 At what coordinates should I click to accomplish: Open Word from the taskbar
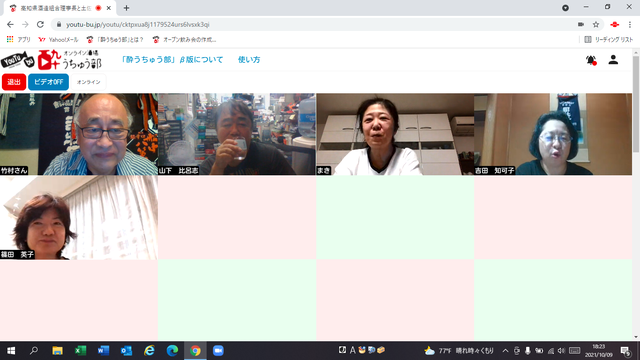pos(103,351)
